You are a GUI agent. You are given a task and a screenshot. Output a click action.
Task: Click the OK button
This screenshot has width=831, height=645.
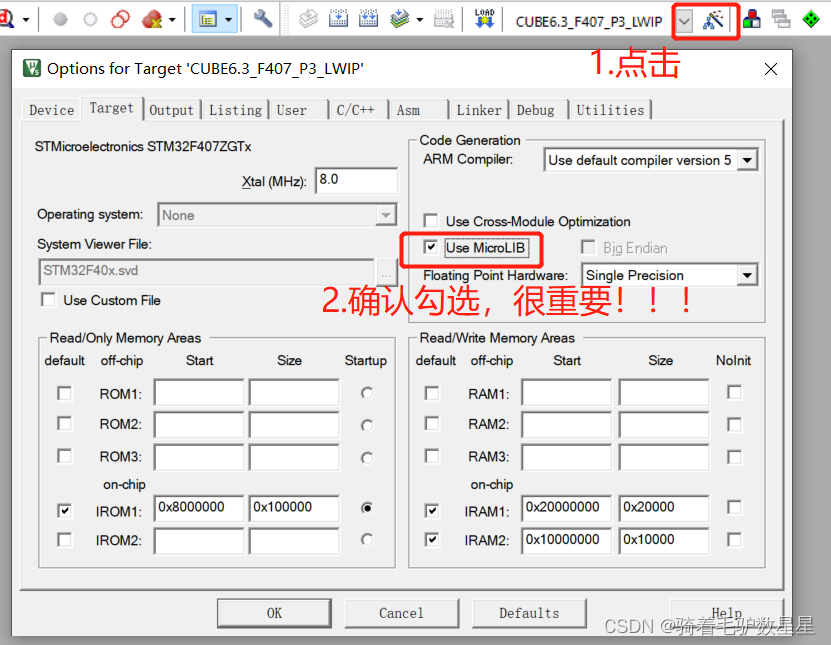[275, 614]
